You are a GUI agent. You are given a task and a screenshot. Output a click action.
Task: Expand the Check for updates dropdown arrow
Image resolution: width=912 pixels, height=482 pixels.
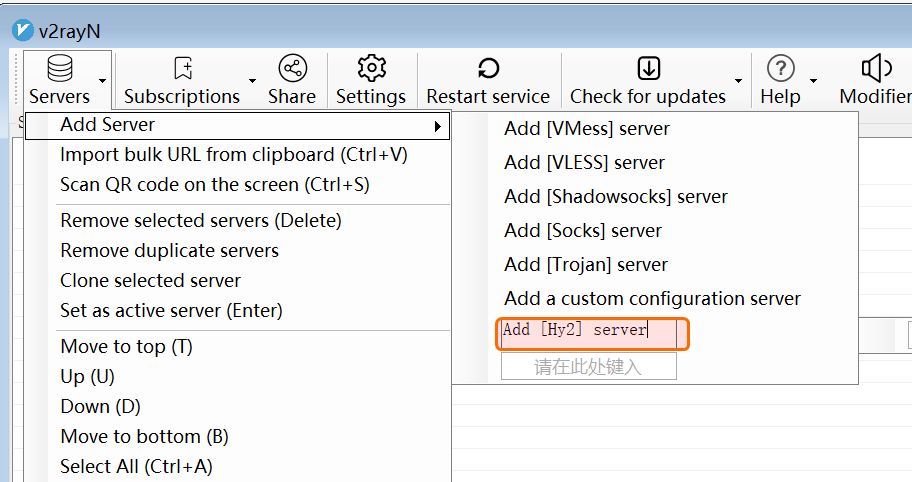pyautogui.click(x=738, y=81)
